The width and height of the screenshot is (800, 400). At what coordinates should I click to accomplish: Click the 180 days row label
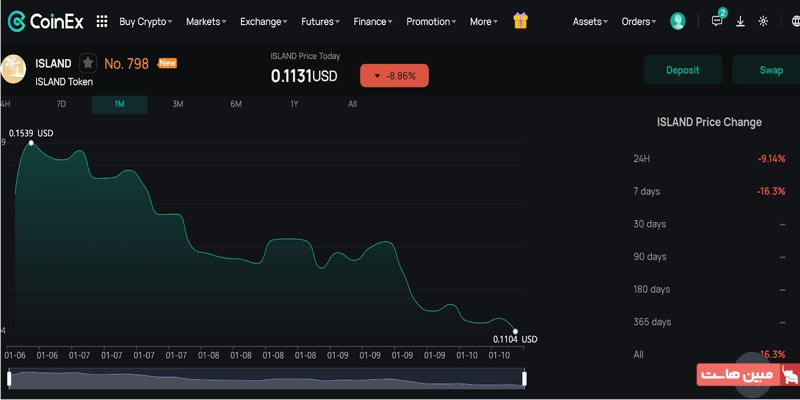click(652, 289)
